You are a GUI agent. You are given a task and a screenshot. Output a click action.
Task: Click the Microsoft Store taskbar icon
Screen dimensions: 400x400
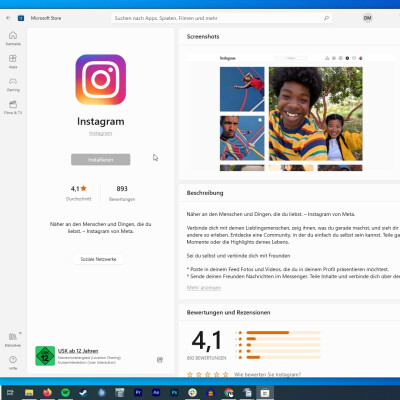265,393
